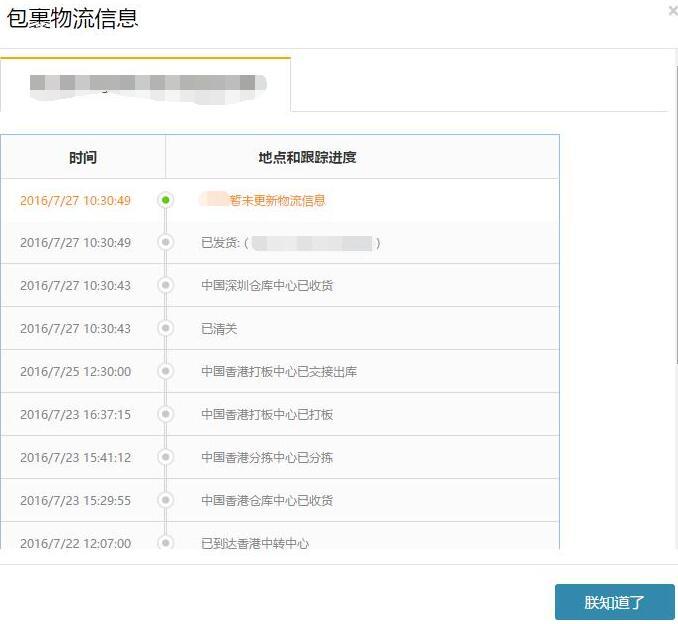Click the 中国香港仓库中心已收货 entry
The height and width of the screenshot is (624, 678).
[267, 500]
